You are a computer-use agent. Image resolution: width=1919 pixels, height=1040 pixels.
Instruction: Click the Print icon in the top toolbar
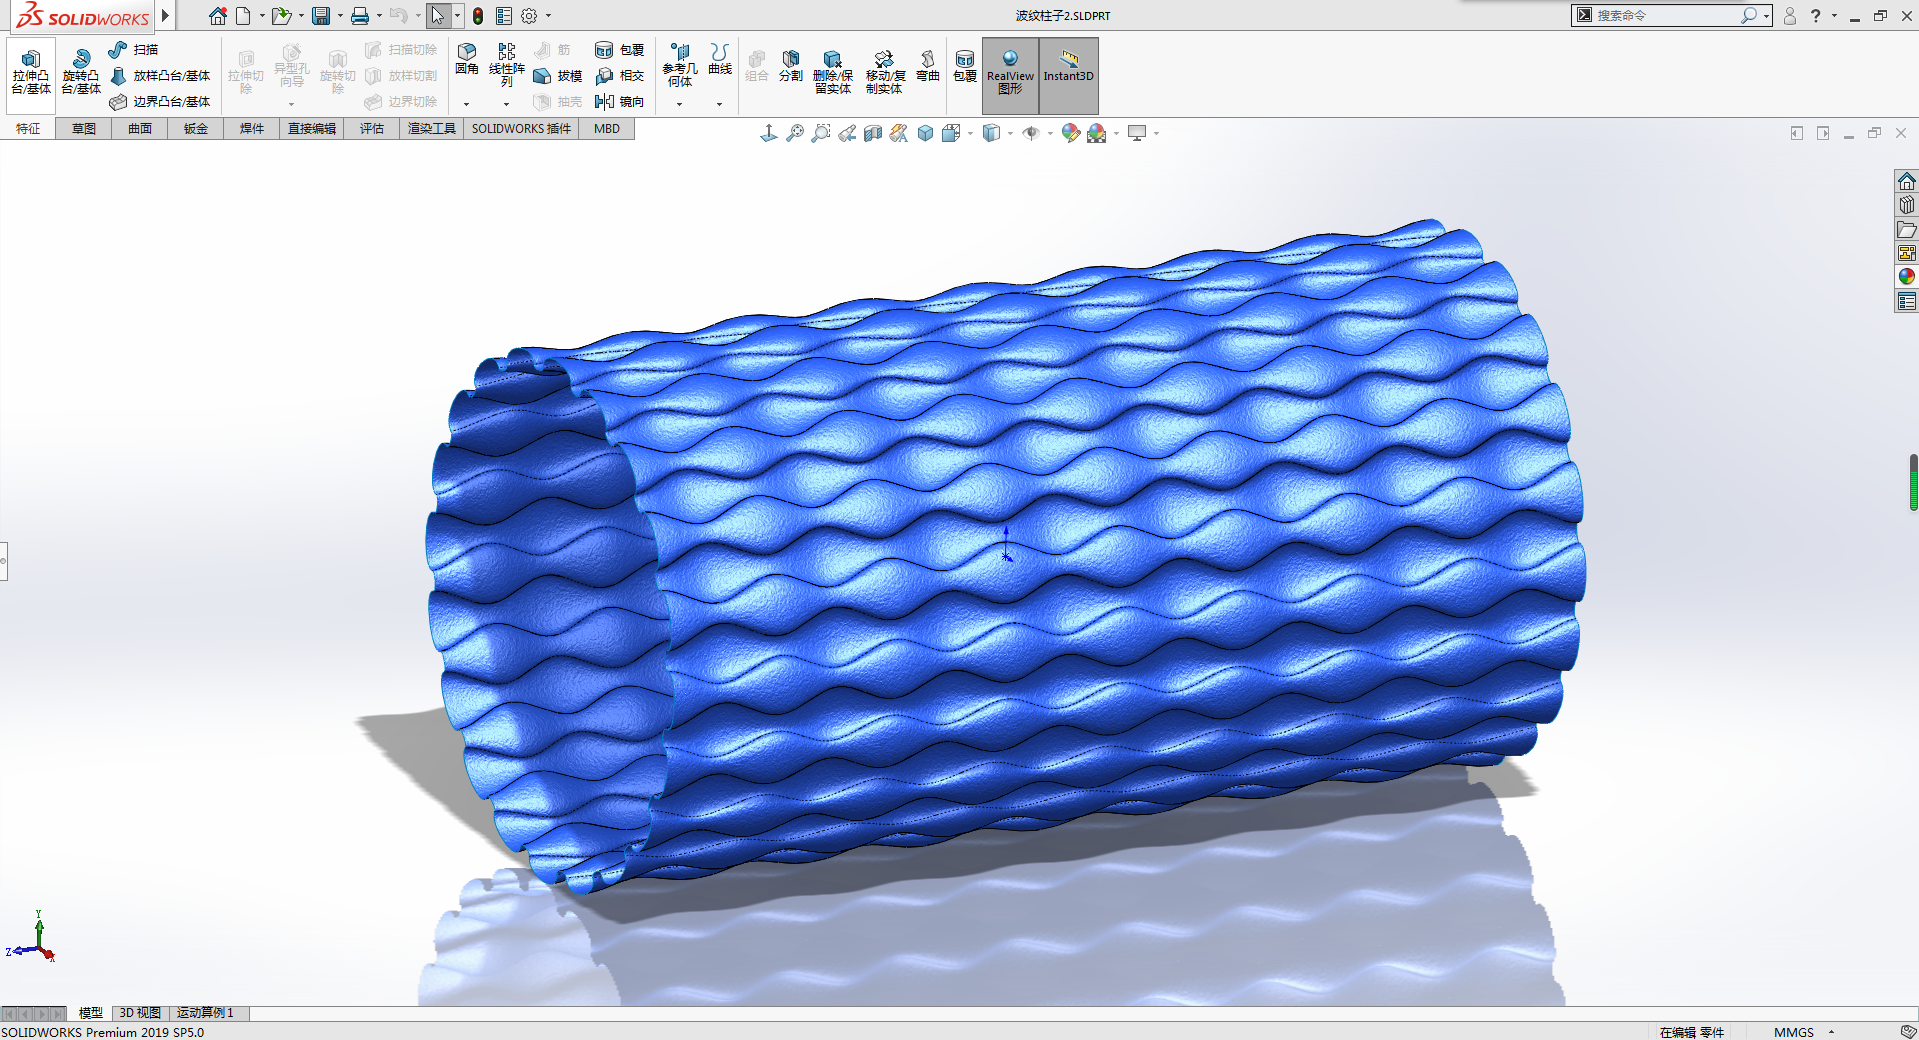click(x=360, y=16)
